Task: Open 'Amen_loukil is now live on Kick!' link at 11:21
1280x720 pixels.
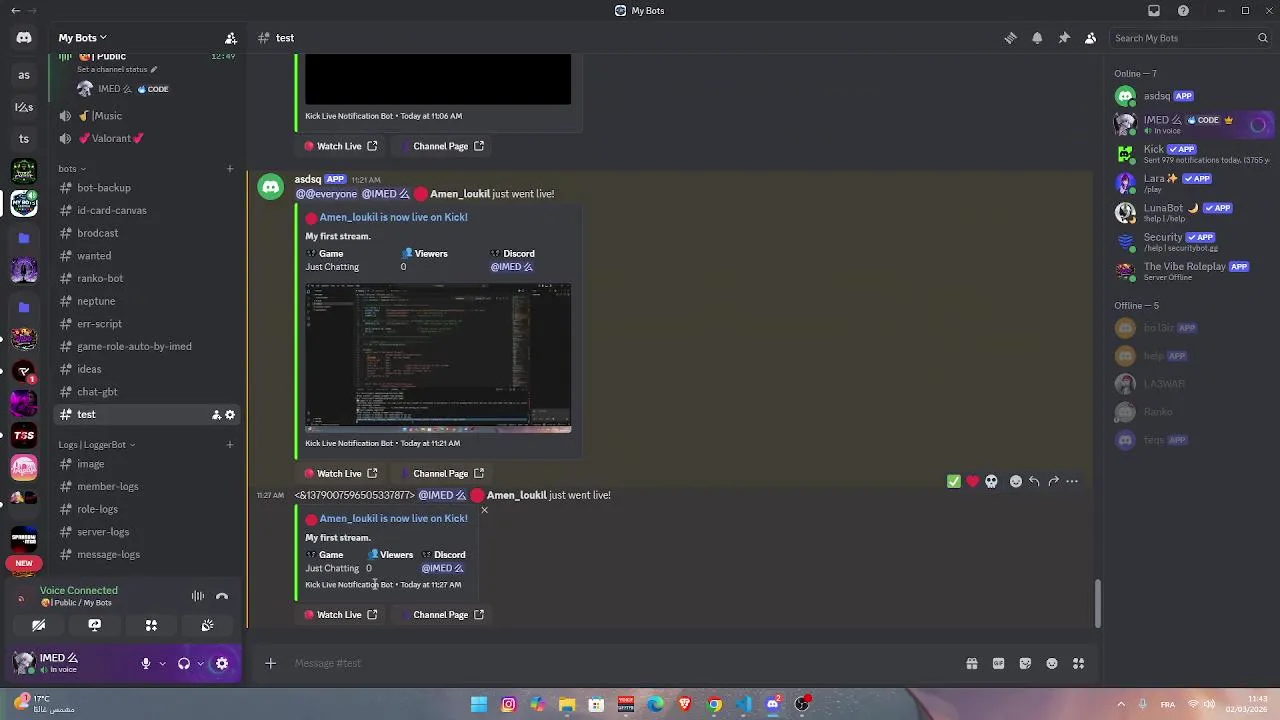Action: pos(393,217)
